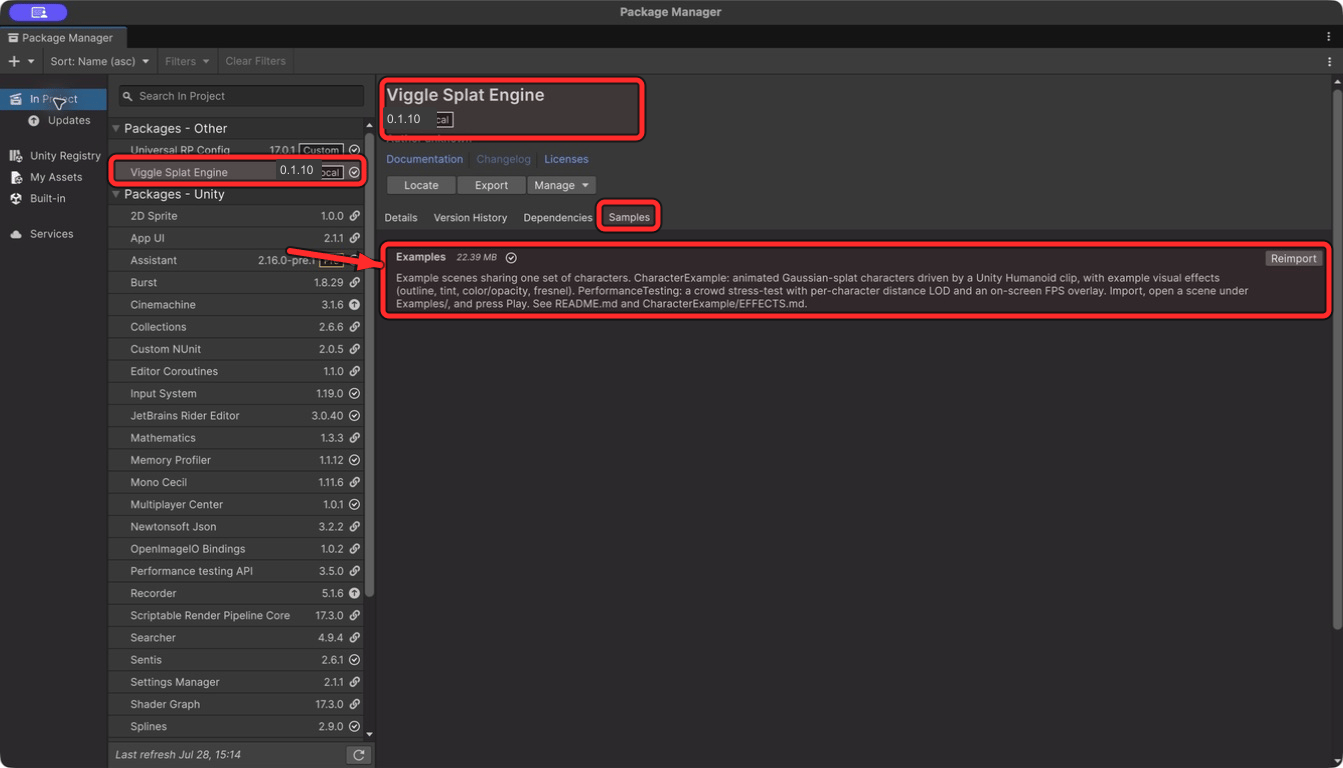Click the refresh package list button
Viewport: 1343px width, 768px height.
(x=358, y=755)
